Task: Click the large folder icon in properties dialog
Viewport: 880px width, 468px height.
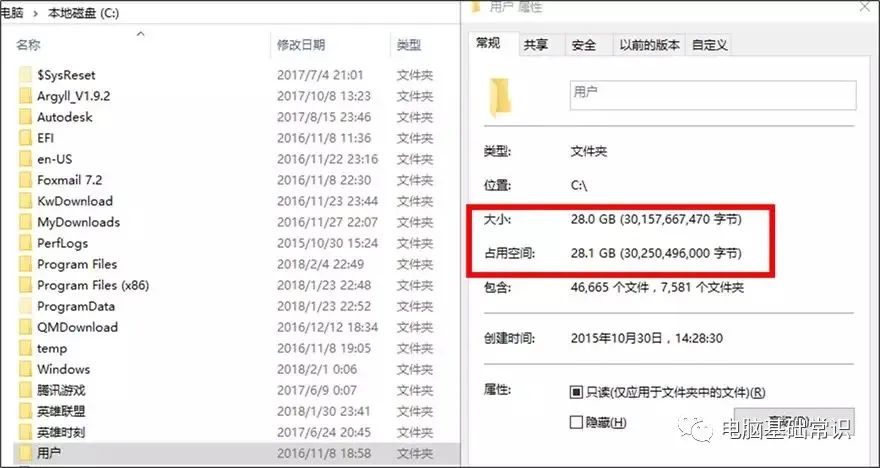Action: click(500, 98)
